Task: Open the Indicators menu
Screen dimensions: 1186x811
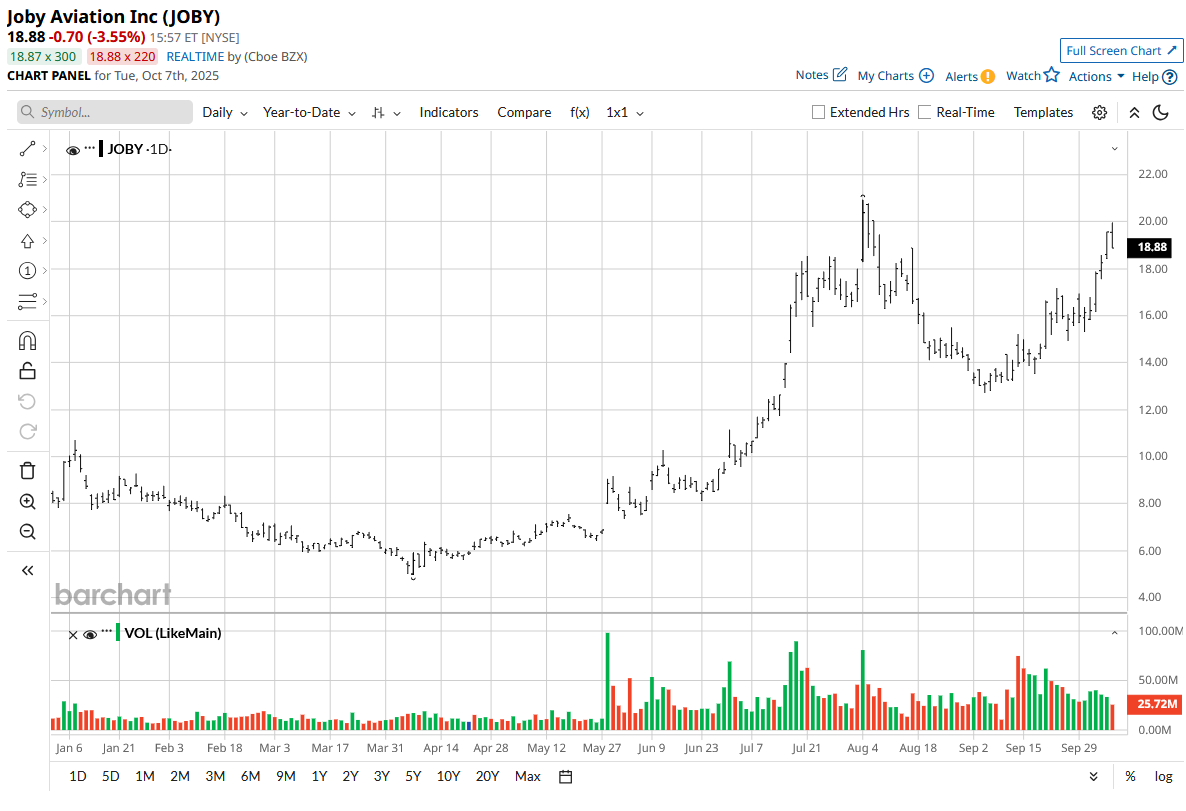Action: point(449,113)
